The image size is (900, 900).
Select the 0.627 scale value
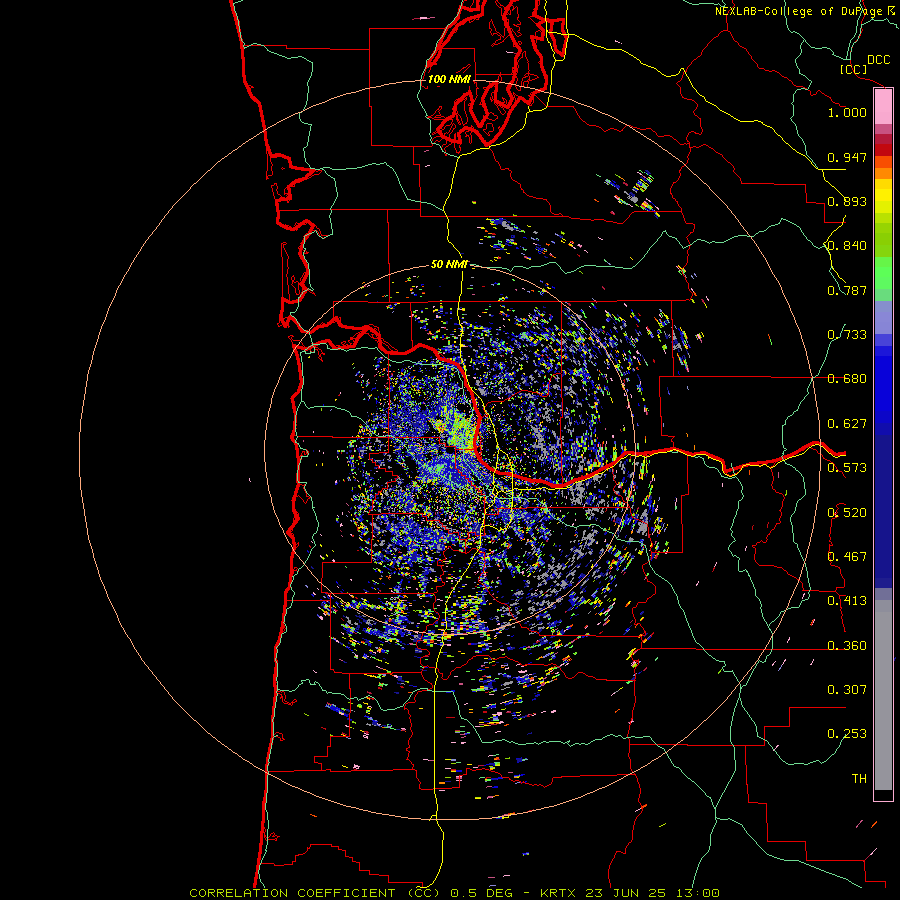click(847, 424)
